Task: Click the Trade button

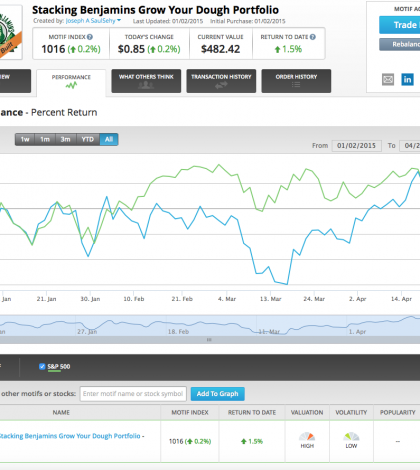Action: click(x=400, y=25)
